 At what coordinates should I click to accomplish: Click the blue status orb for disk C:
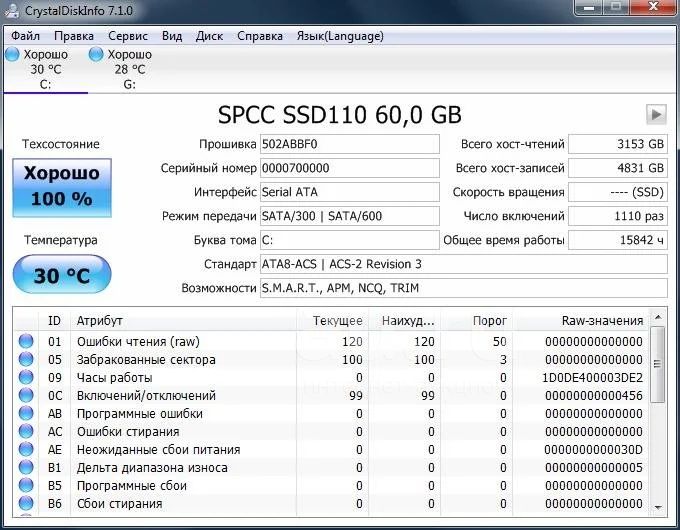[x=12, y=55]
